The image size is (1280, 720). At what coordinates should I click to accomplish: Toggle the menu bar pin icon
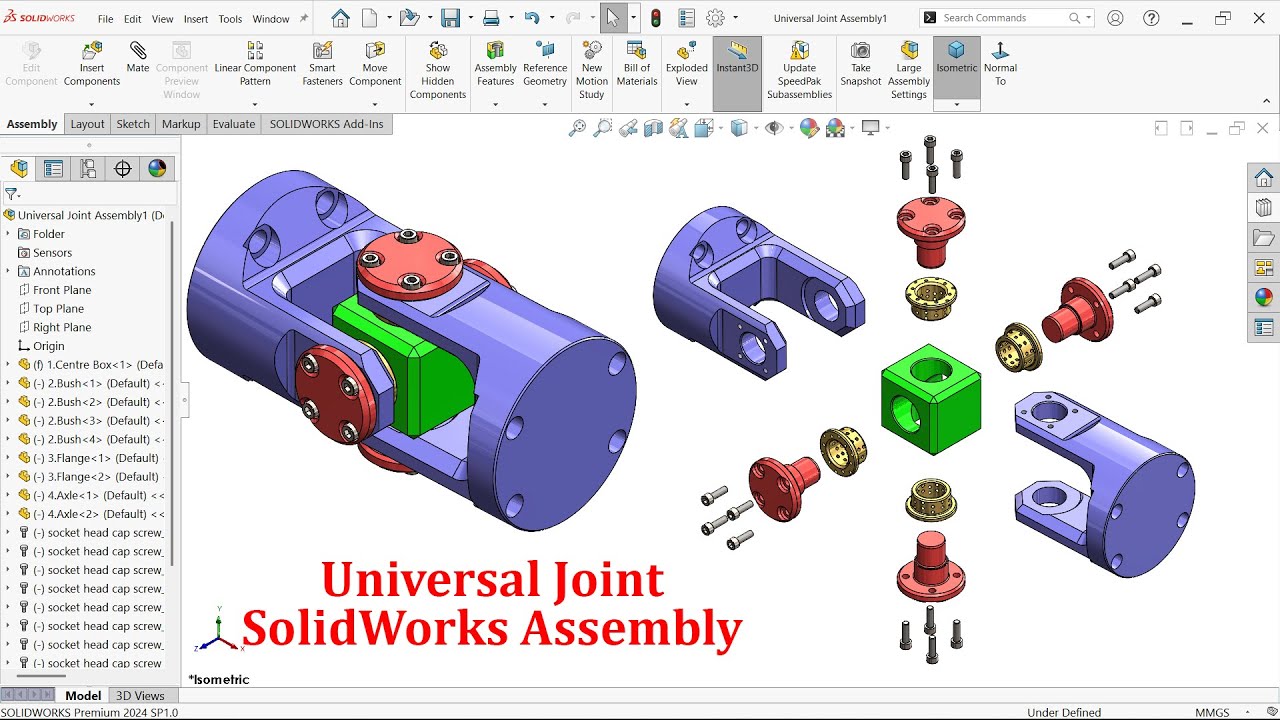(304, 18)
